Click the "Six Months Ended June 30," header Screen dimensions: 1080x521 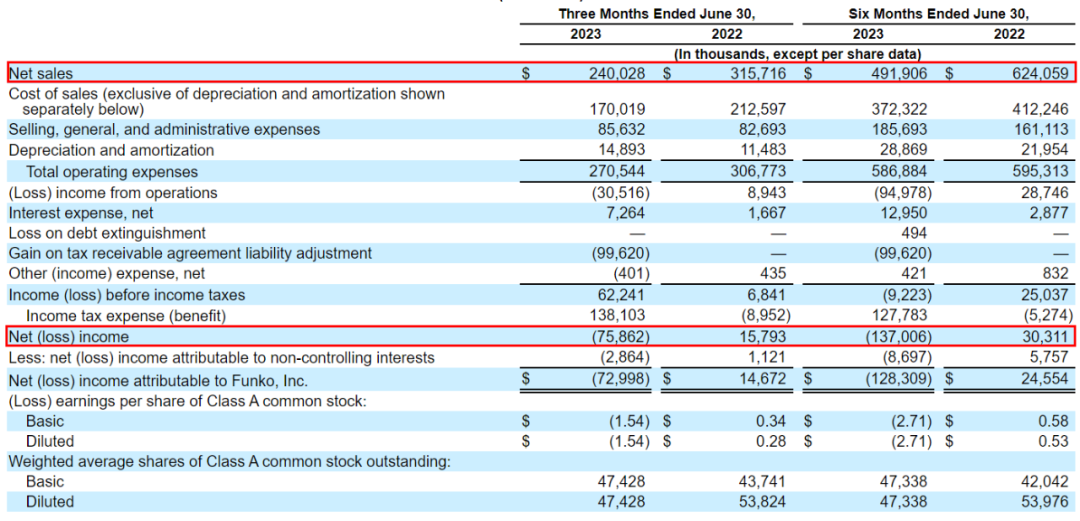click(939, 14)
